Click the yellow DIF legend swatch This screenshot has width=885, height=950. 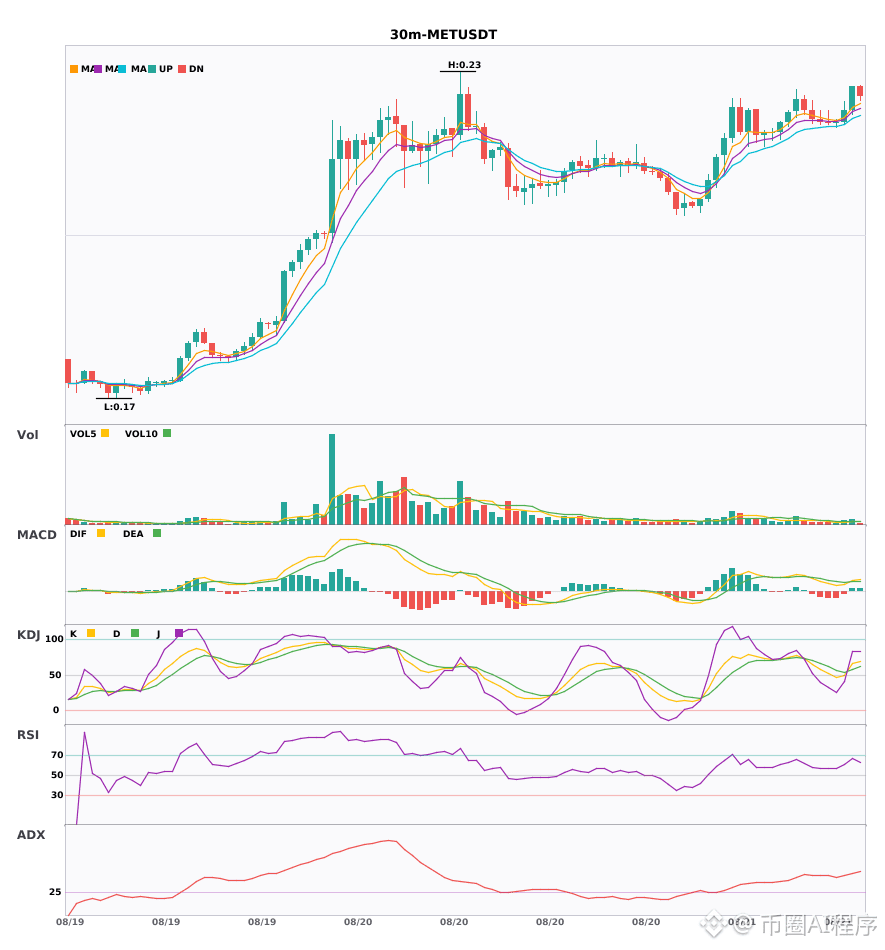[101, 533]
